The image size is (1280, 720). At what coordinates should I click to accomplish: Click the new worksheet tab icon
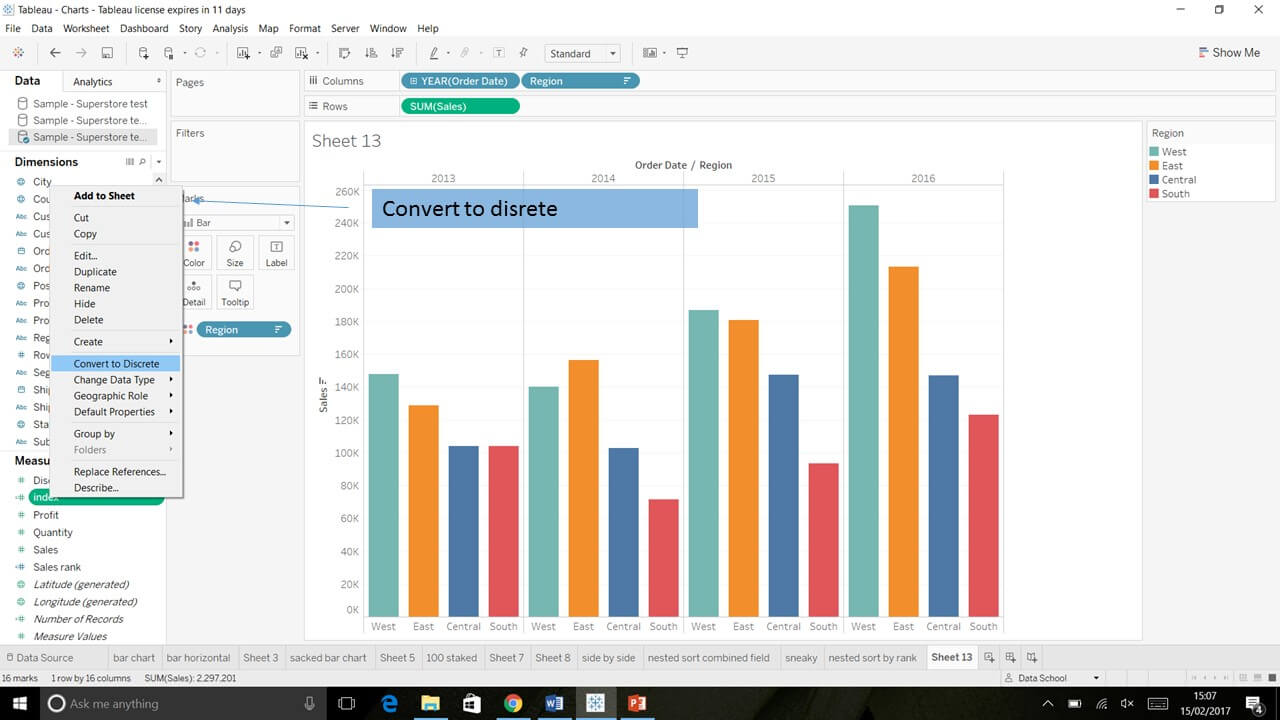(x=989, y=657)
